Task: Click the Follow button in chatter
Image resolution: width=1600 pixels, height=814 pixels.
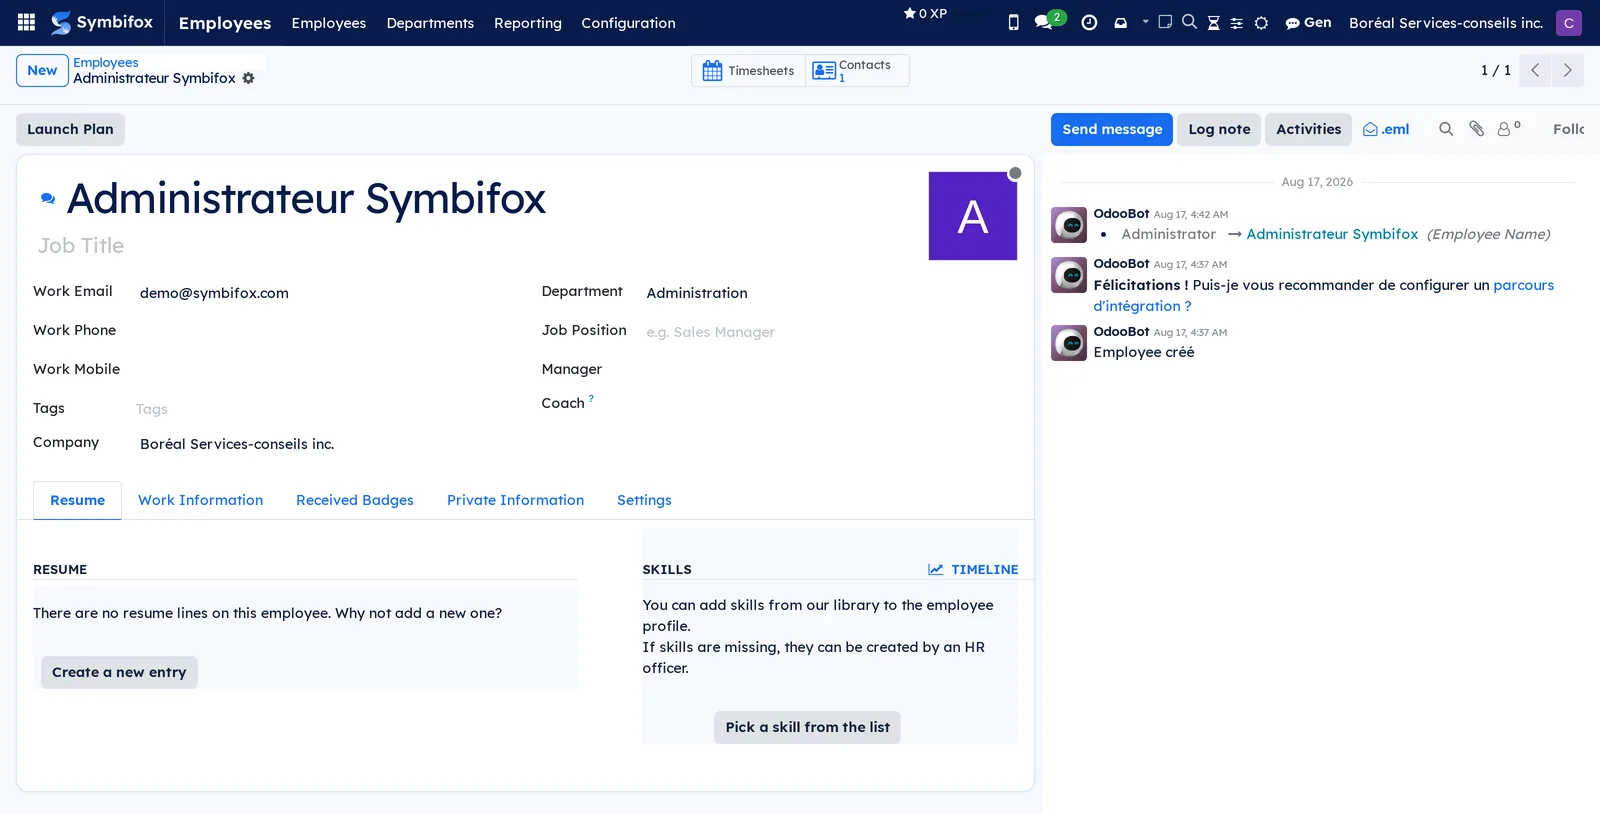Action: tap(1568, 129)
